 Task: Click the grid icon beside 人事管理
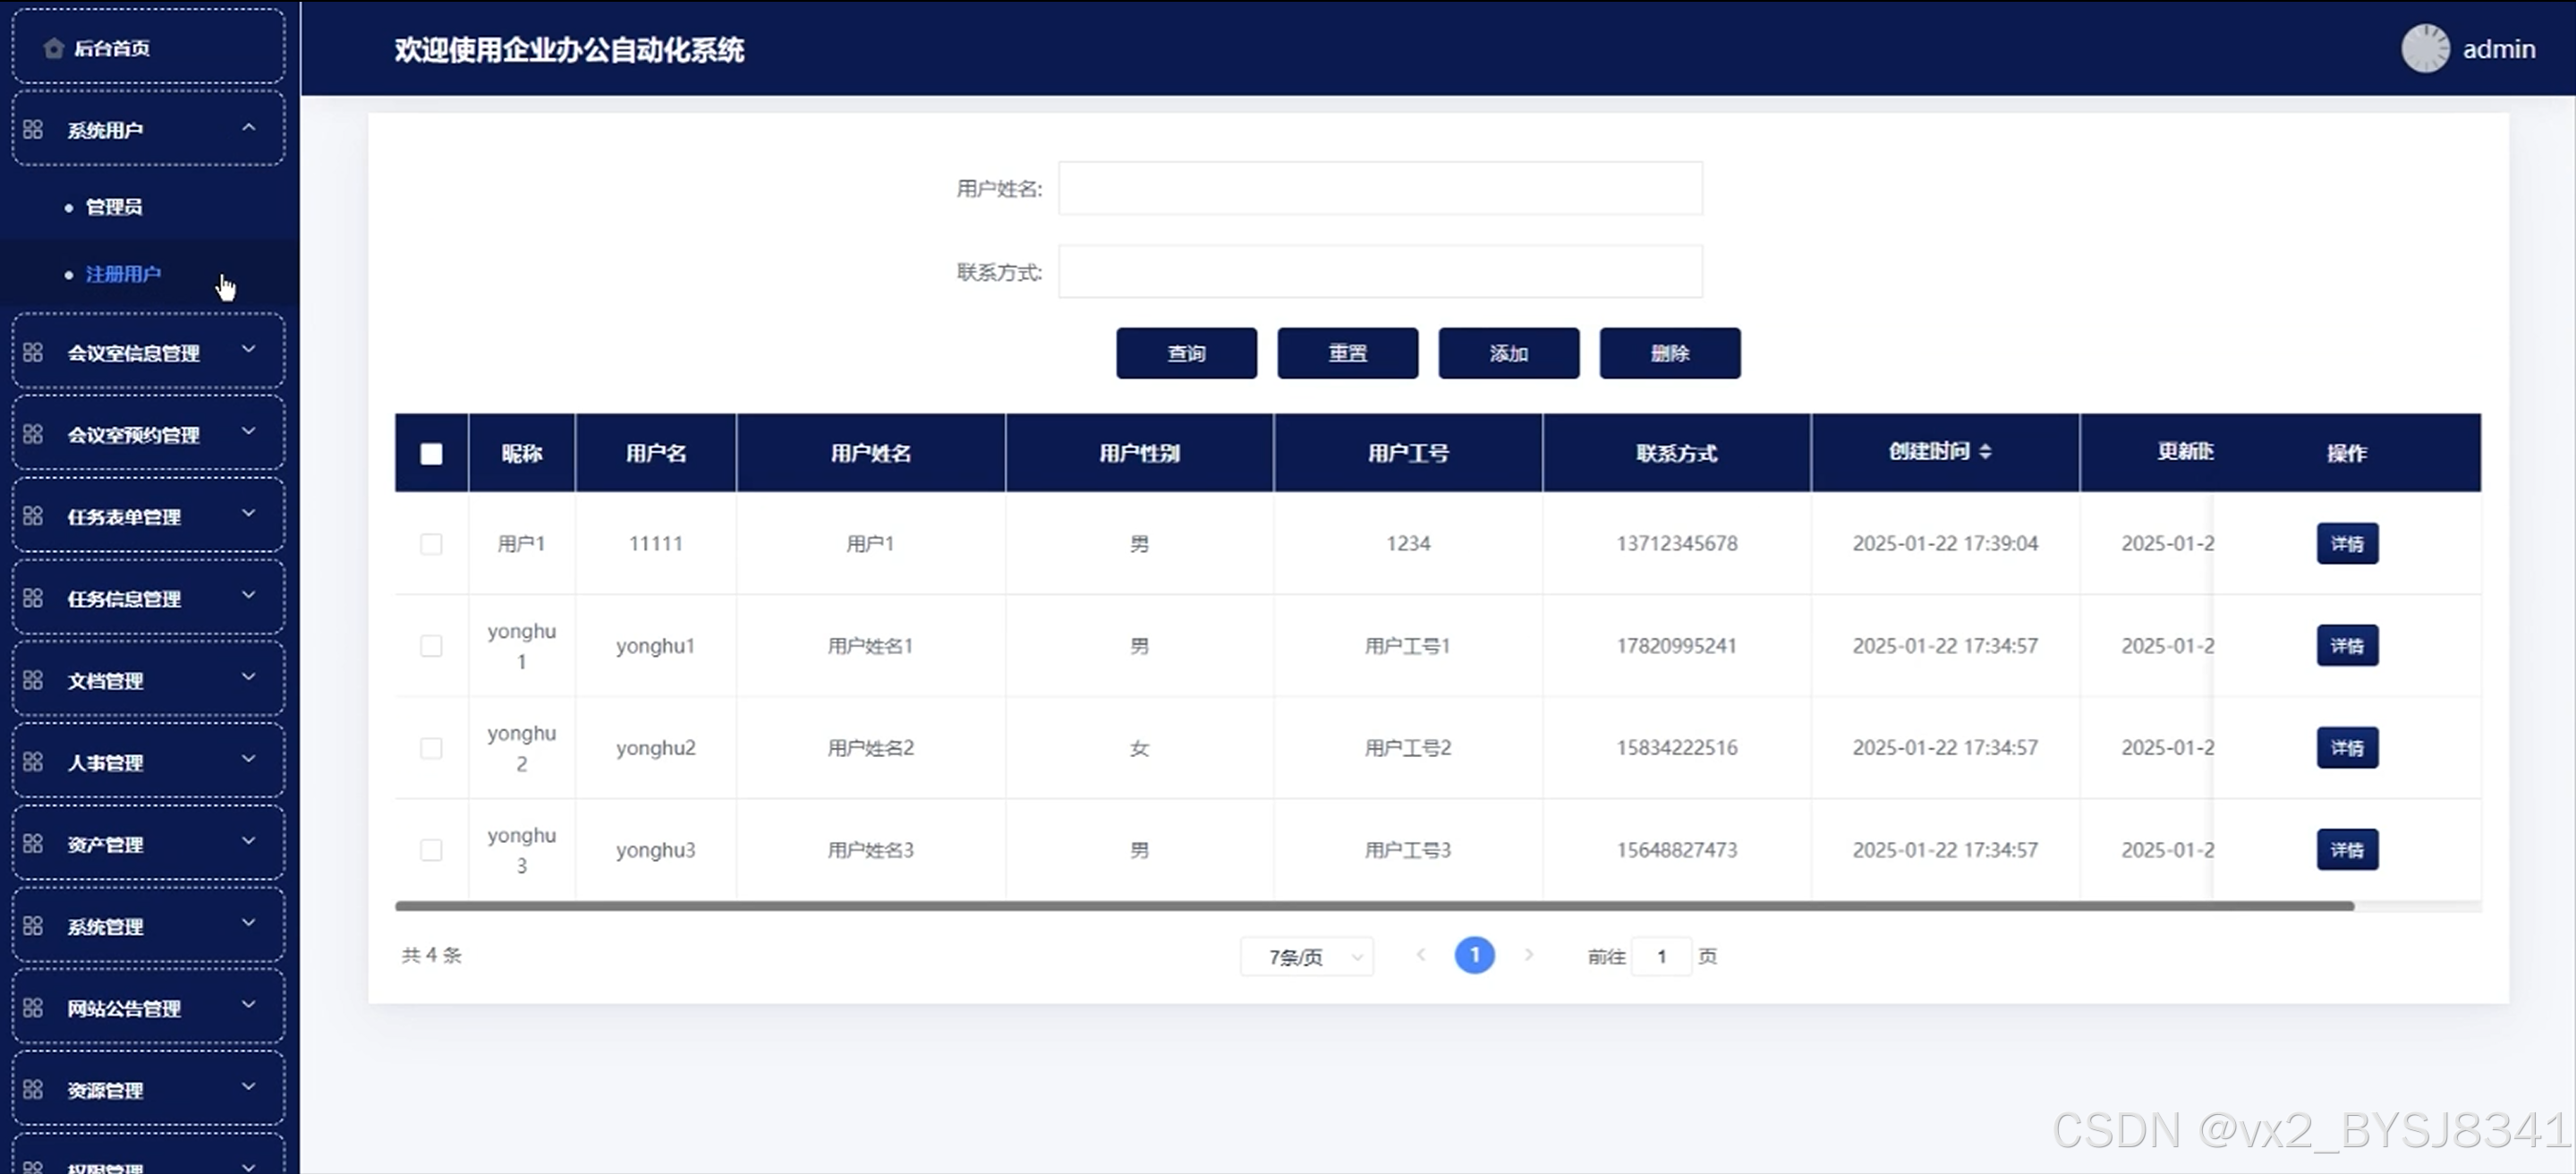(33, 762)
